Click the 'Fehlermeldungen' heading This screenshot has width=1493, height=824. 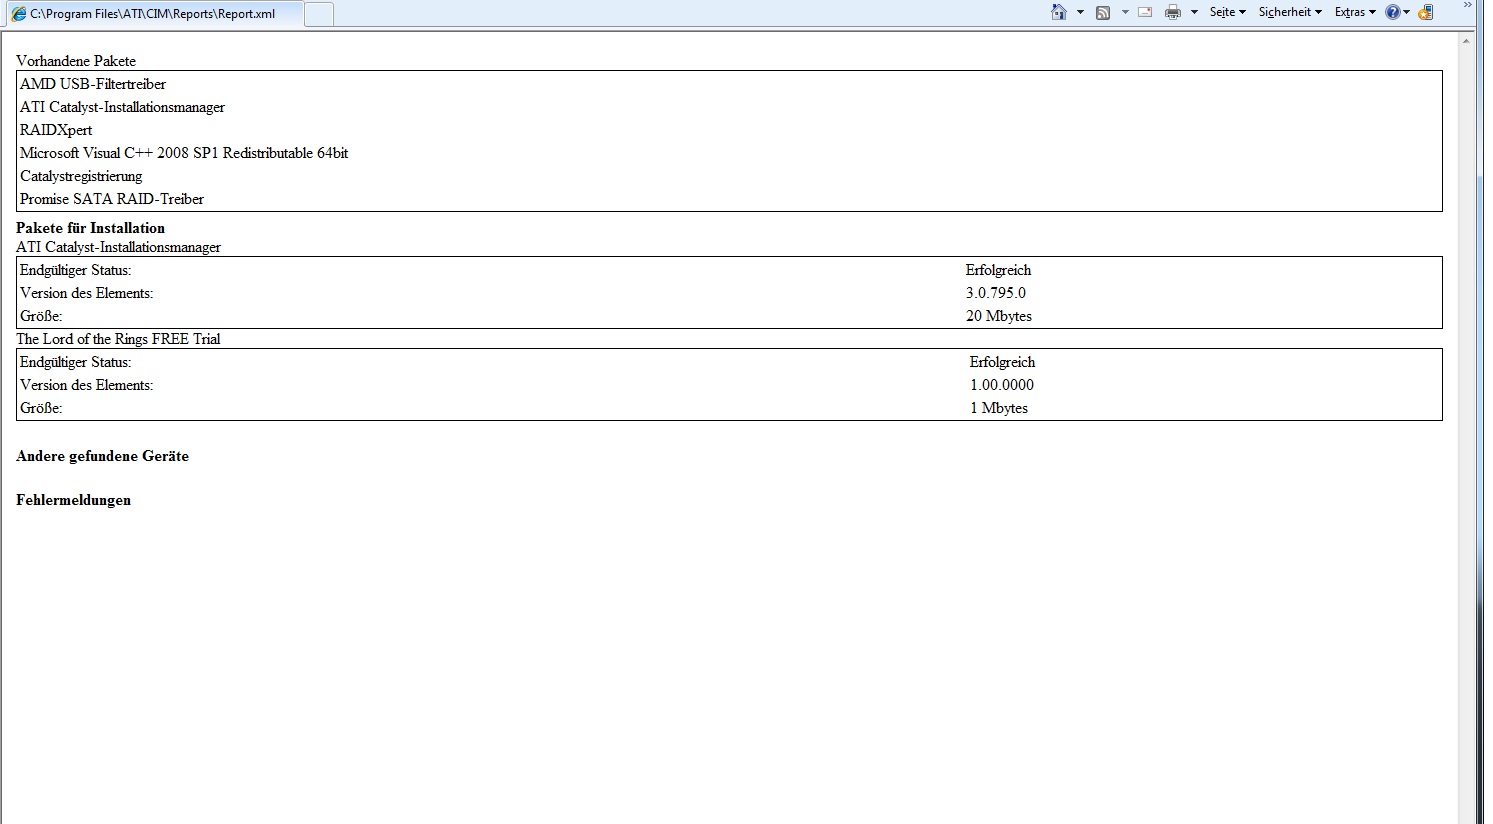pos(73,500)
